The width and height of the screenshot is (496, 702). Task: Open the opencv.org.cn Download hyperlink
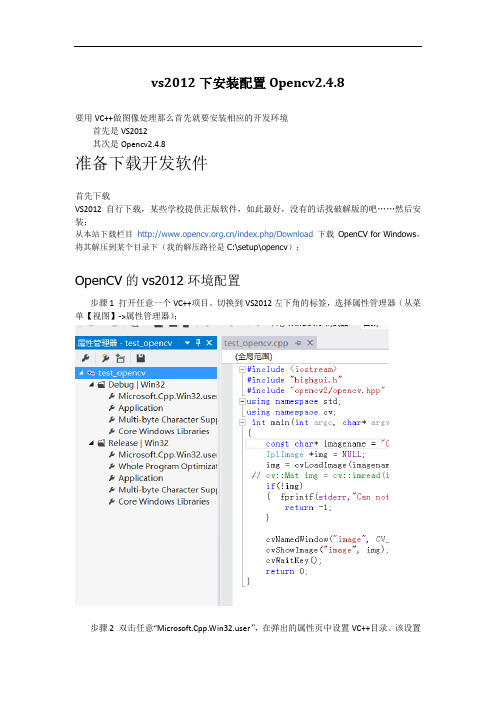pos(225,234)
